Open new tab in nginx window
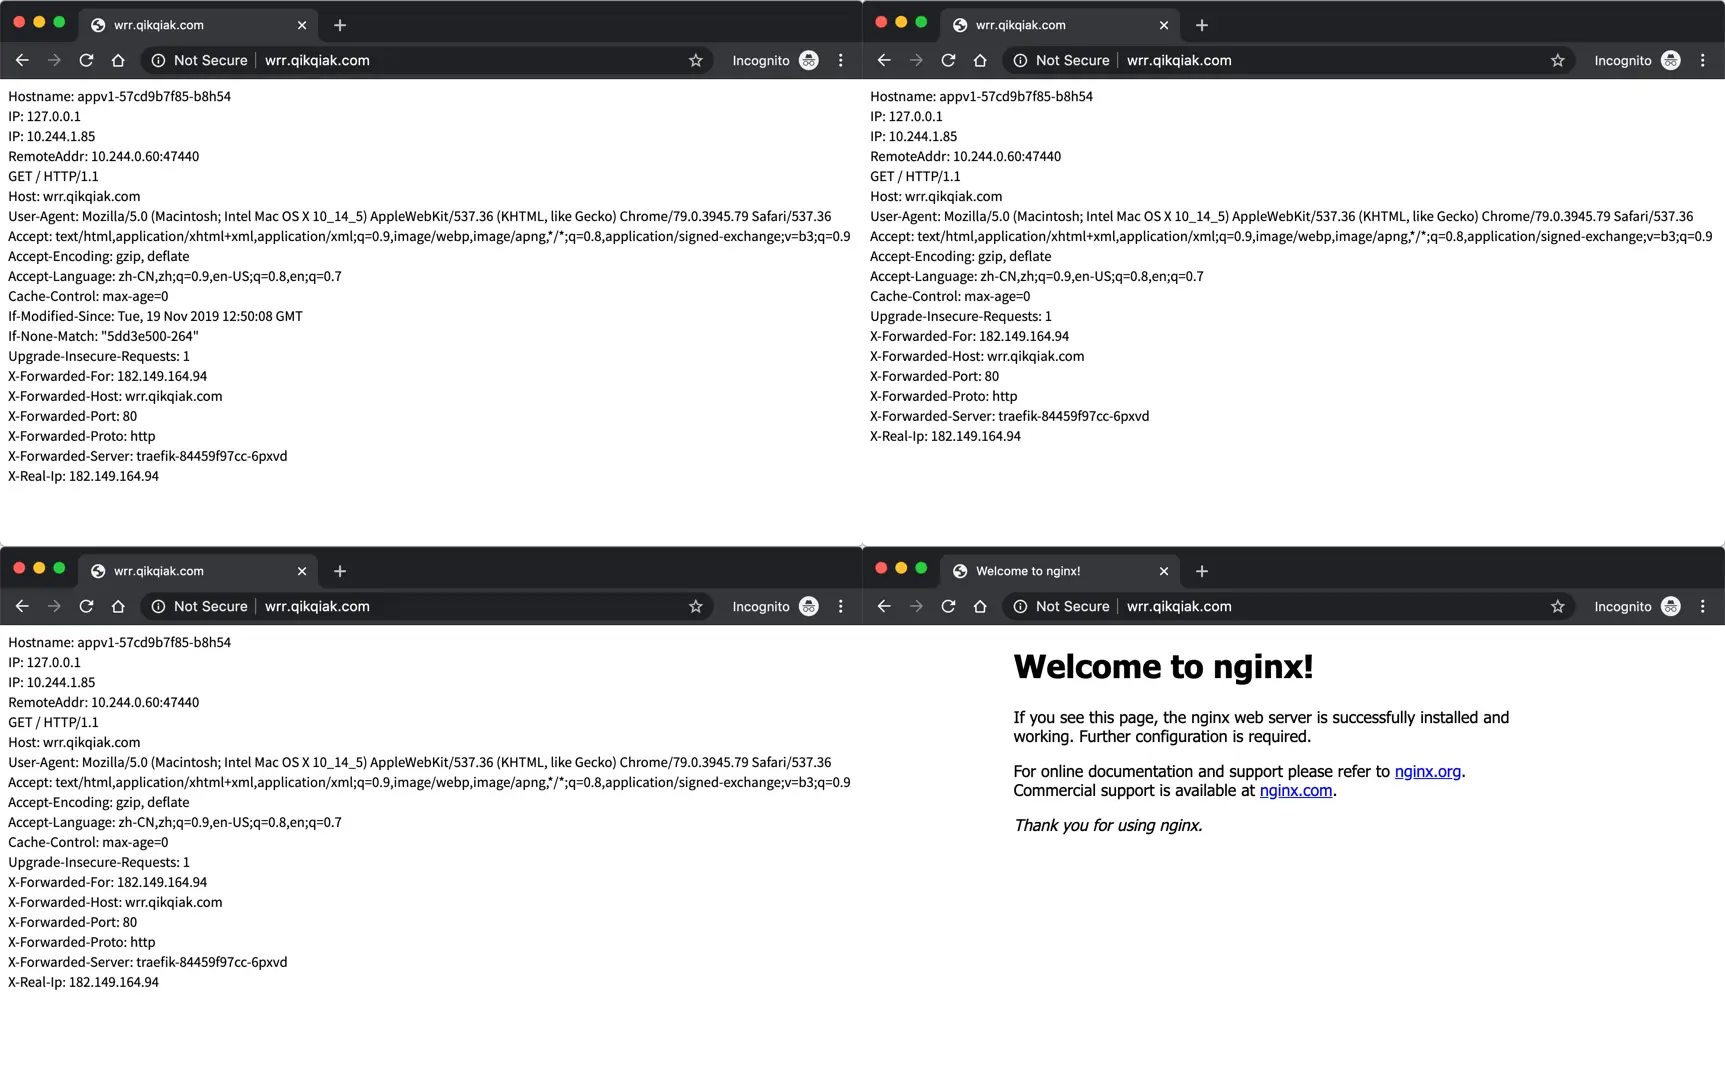 (1202, 571)
